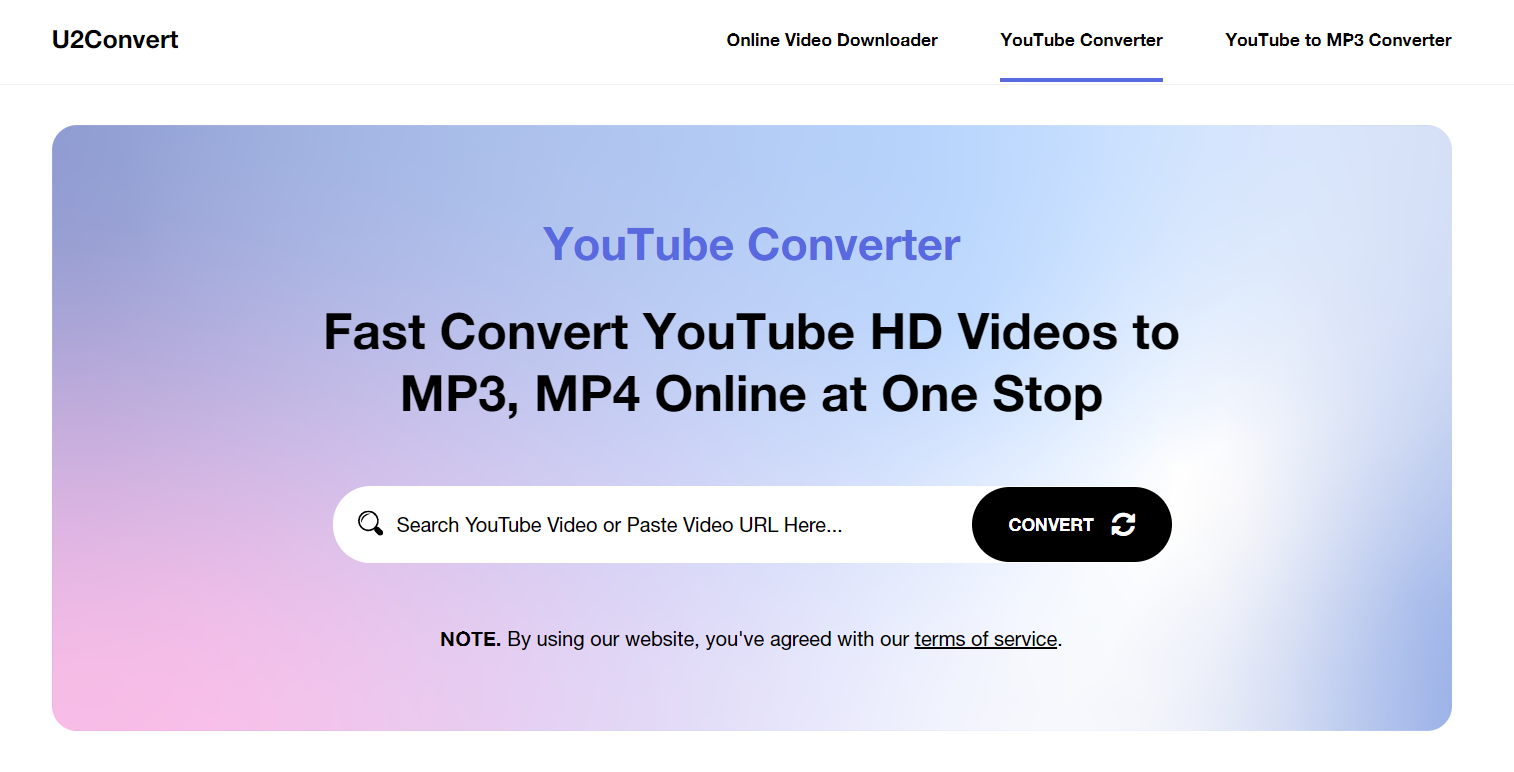This screenshot has width=1514, height=772.
Task: Focus the search bar to paste a URL
Action: point(650,523)
